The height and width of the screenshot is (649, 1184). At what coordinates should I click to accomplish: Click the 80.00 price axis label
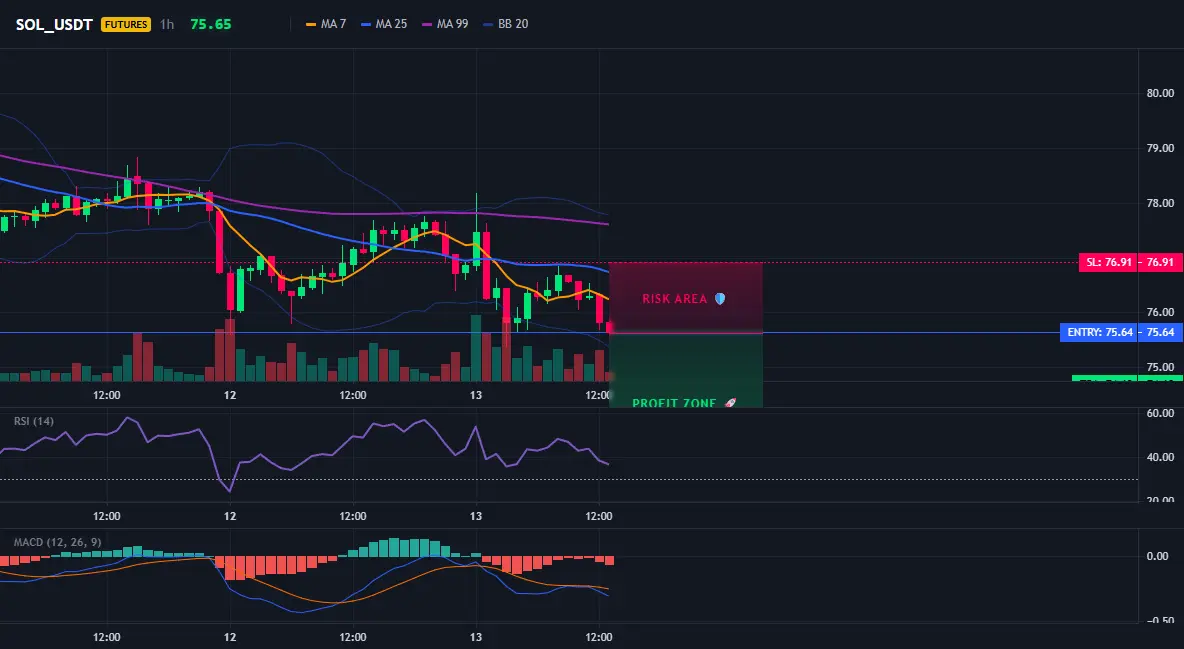pos(1161,93)
